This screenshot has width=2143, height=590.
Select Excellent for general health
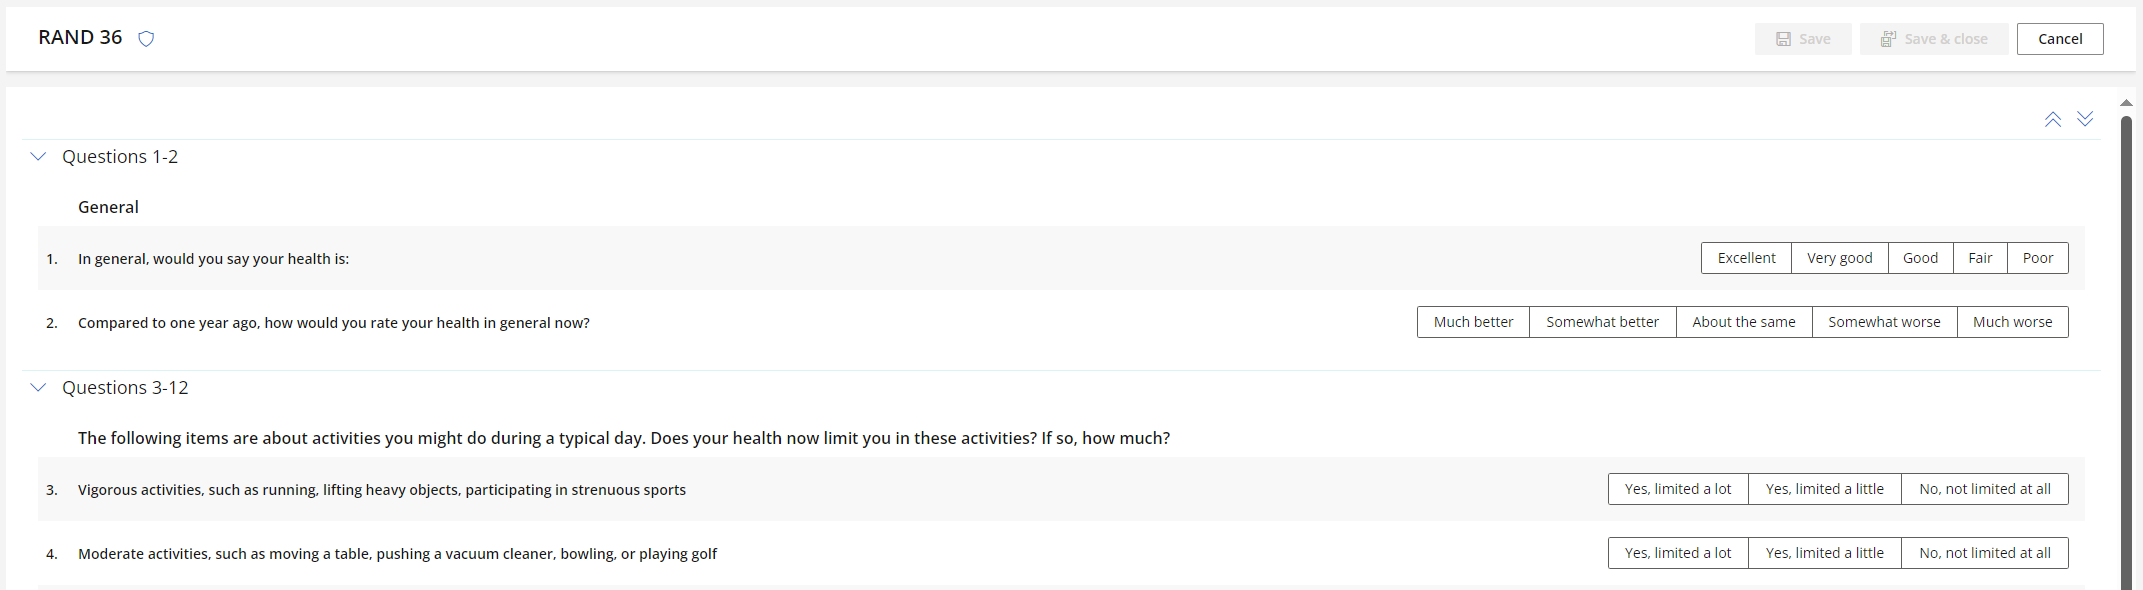click(1746, 258)
